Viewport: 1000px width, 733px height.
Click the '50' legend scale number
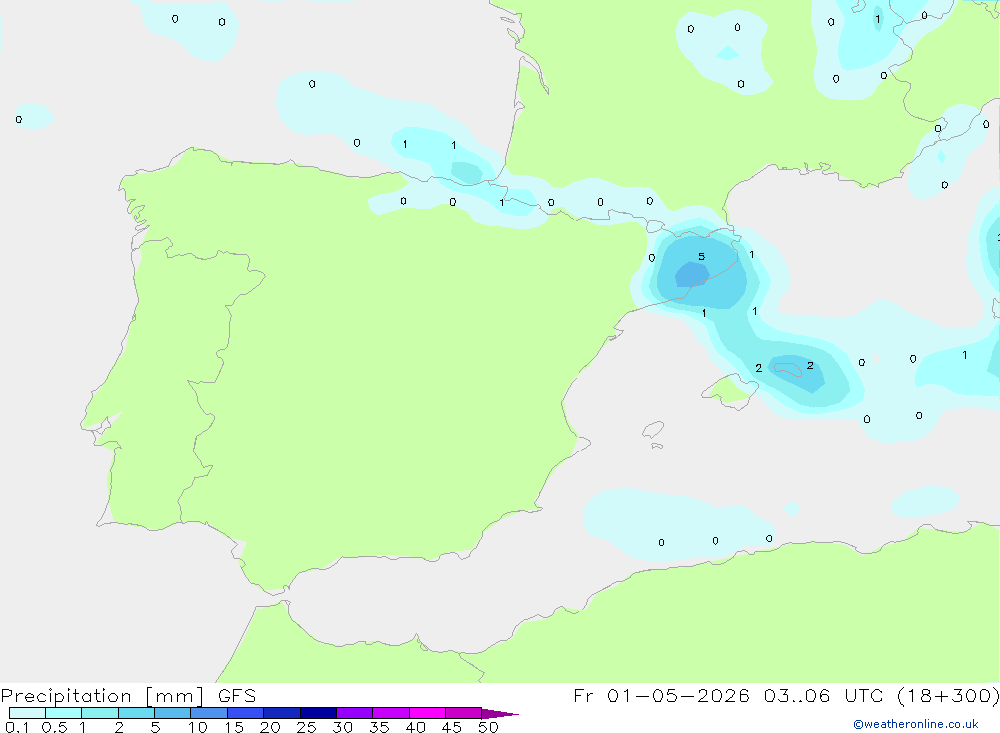point(488,727)
